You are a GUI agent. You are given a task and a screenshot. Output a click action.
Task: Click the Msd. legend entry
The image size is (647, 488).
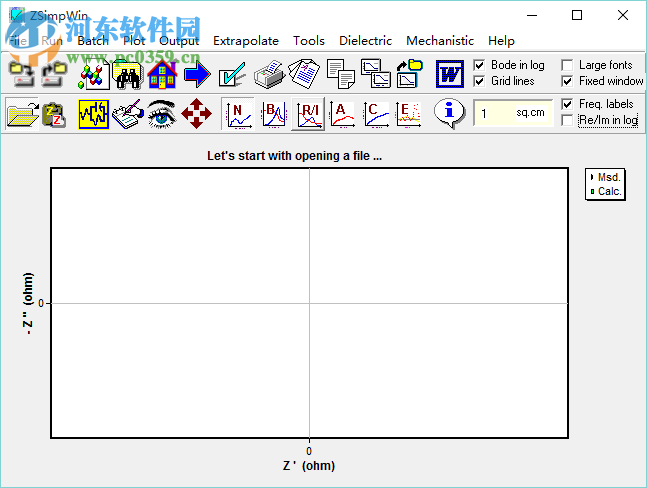tap(605, 177)
